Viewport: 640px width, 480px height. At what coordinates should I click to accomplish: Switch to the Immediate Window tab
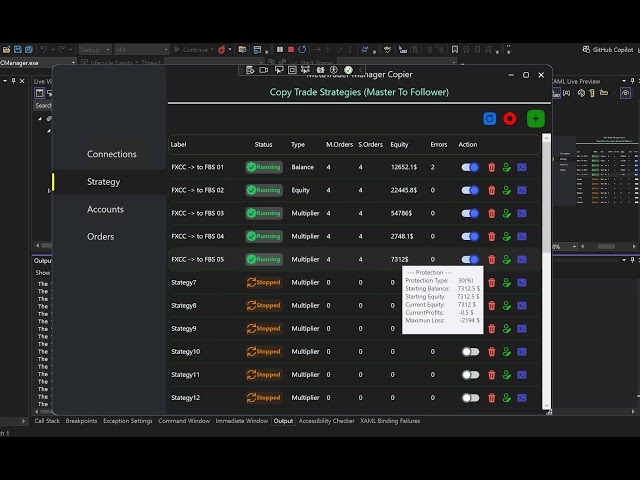(242, 421)
